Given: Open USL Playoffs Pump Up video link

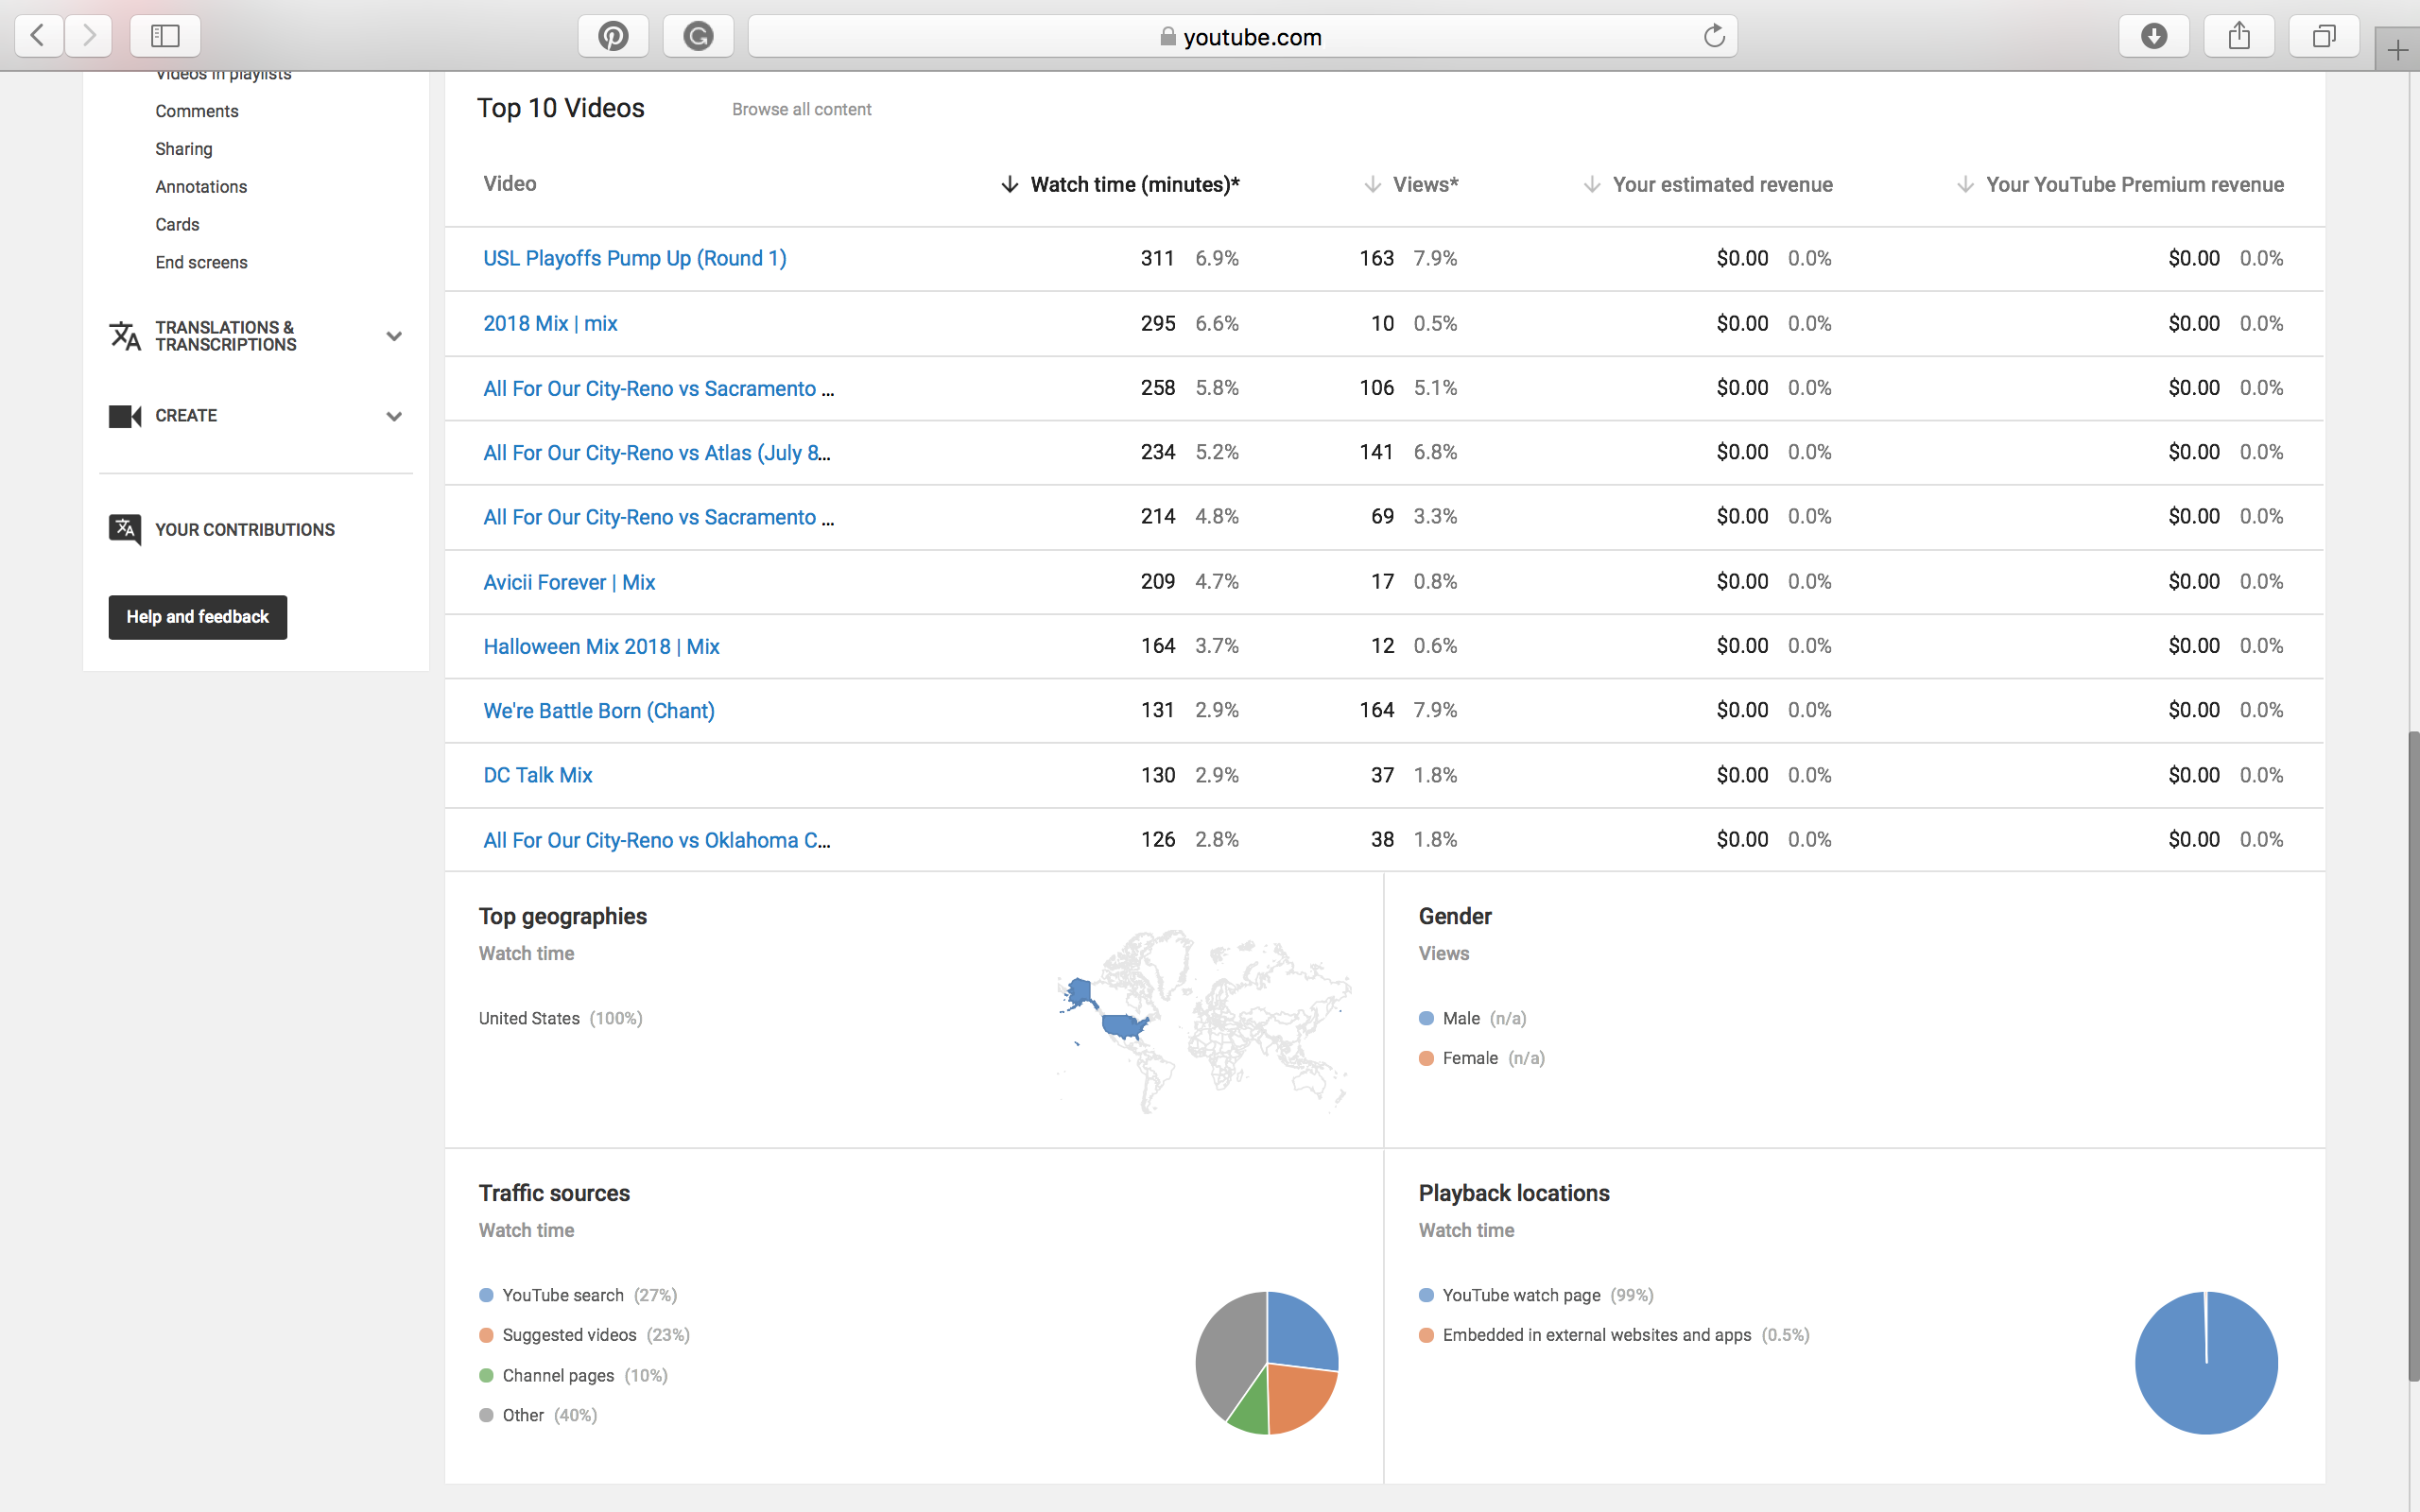Looking at the screenshot, I should click(x=634, y=258).
